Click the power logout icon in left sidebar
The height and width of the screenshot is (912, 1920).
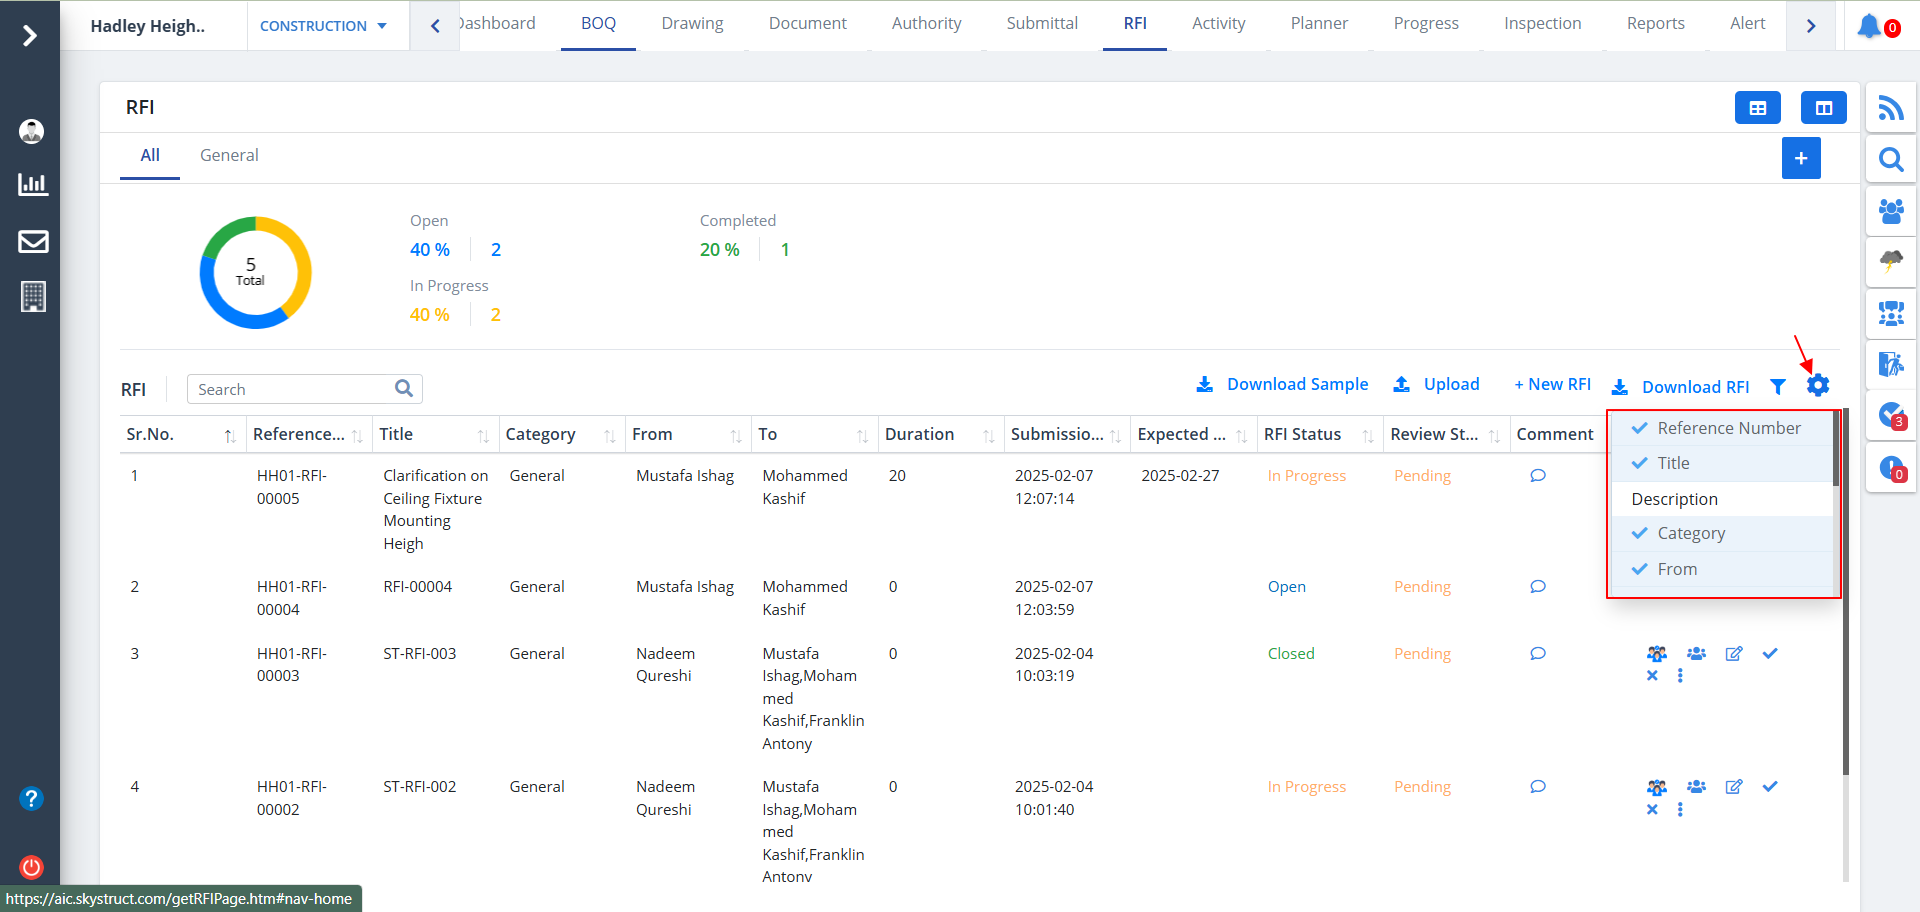[31, 867]
